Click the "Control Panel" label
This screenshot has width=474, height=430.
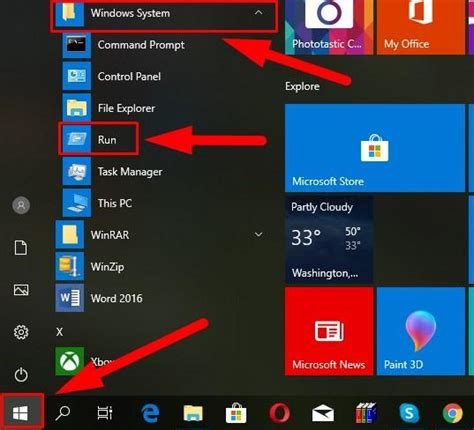(129, 76)
